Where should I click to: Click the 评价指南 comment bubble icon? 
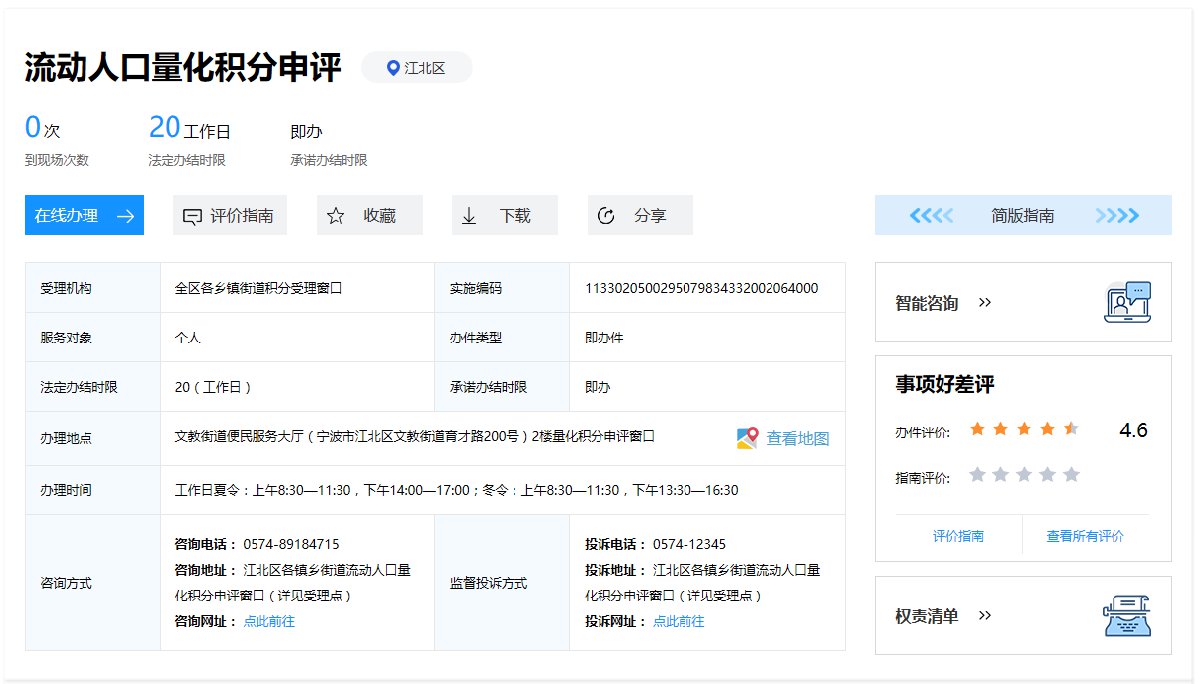tap(192, 216)
